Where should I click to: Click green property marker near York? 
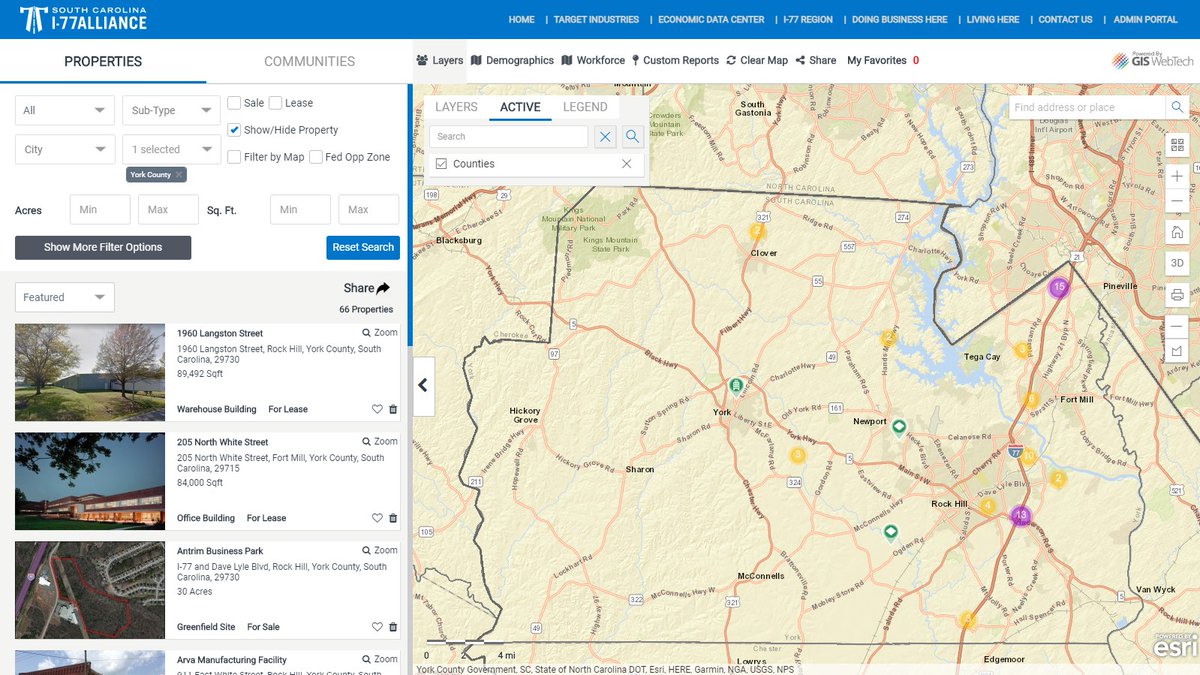736,386
